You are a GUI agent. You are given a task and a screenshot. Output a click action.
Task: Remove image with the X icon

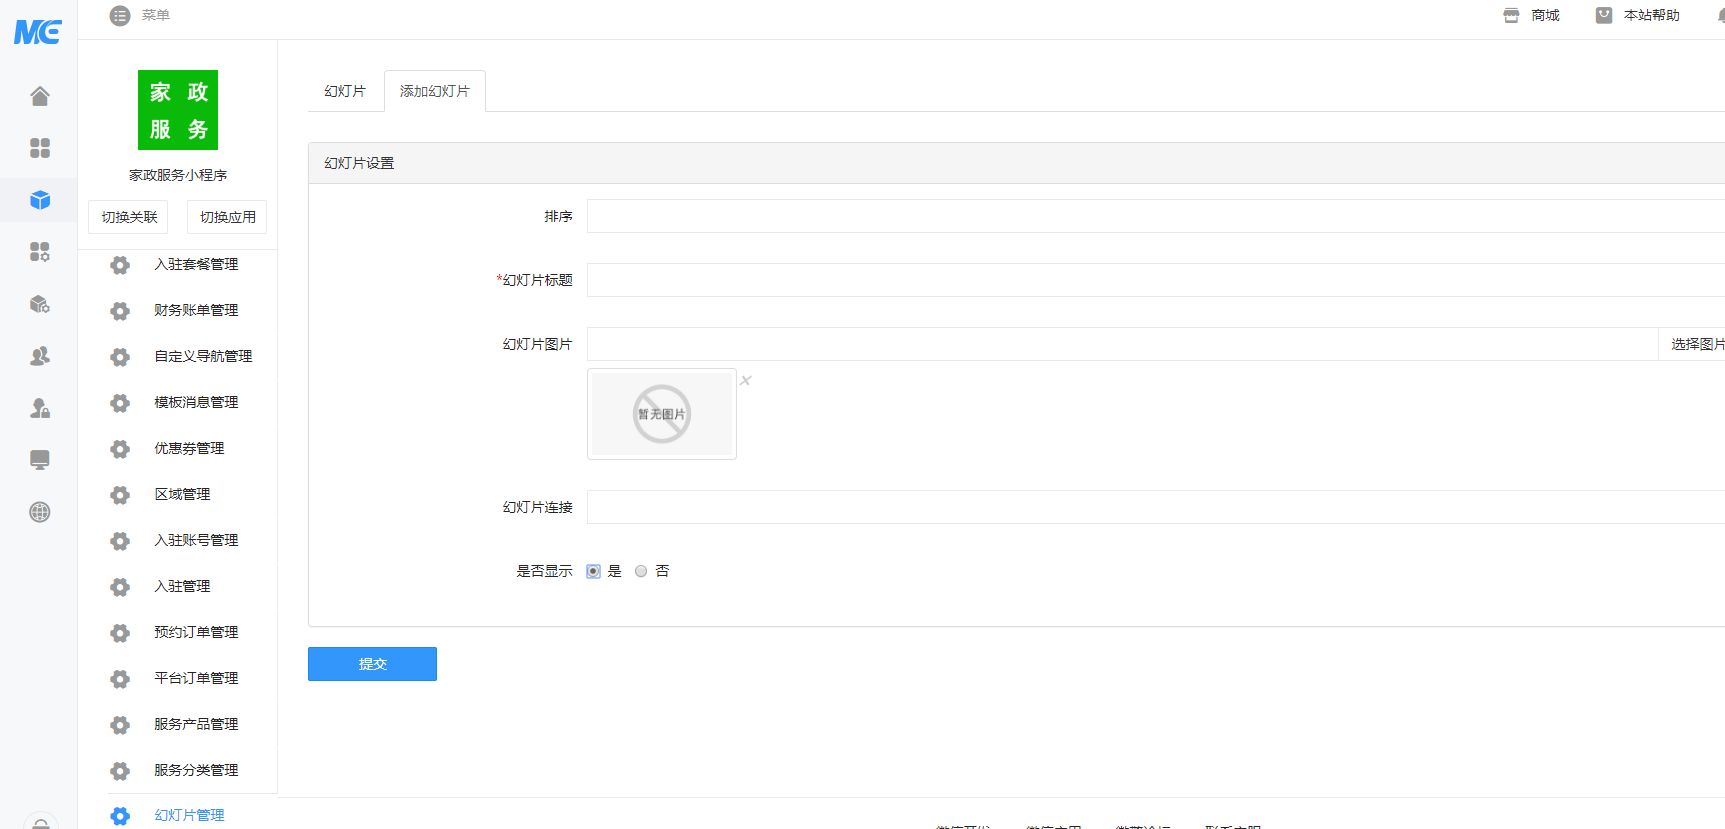coord(746,380)
